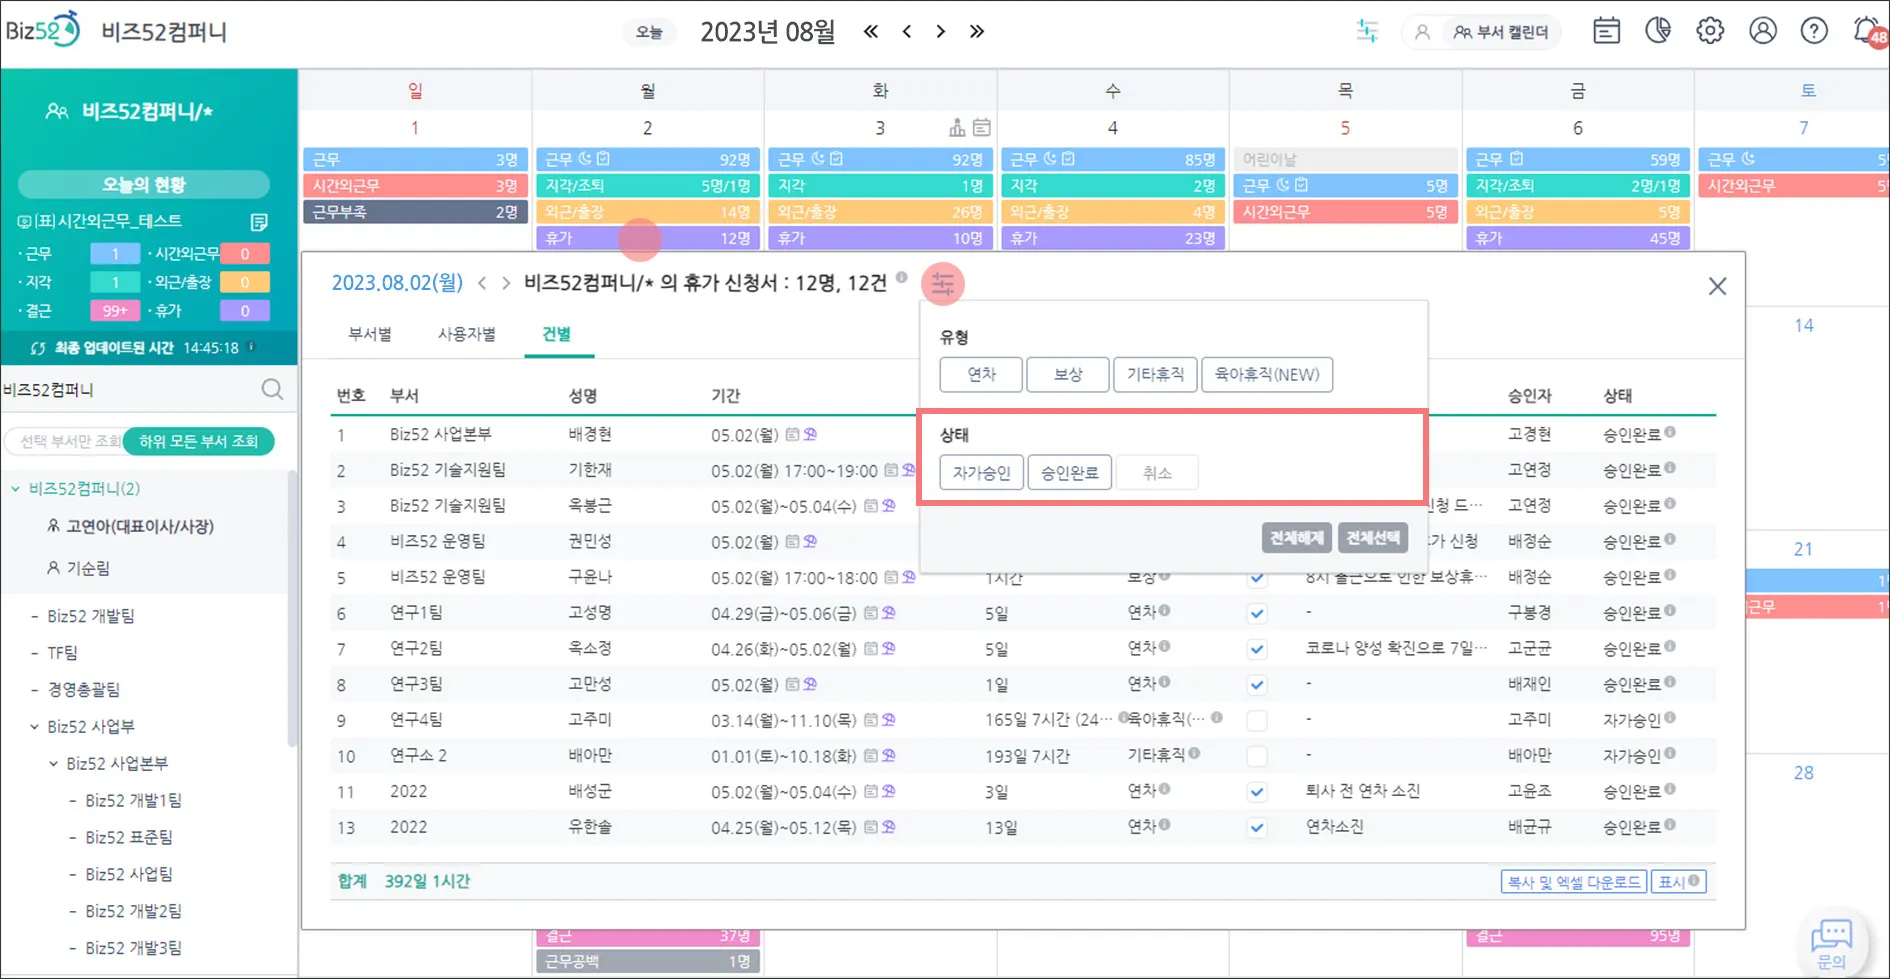Viewport: 1890px width, 979px height.
Task: Go to previous month single arrow
Action: [x=907, y=31]
